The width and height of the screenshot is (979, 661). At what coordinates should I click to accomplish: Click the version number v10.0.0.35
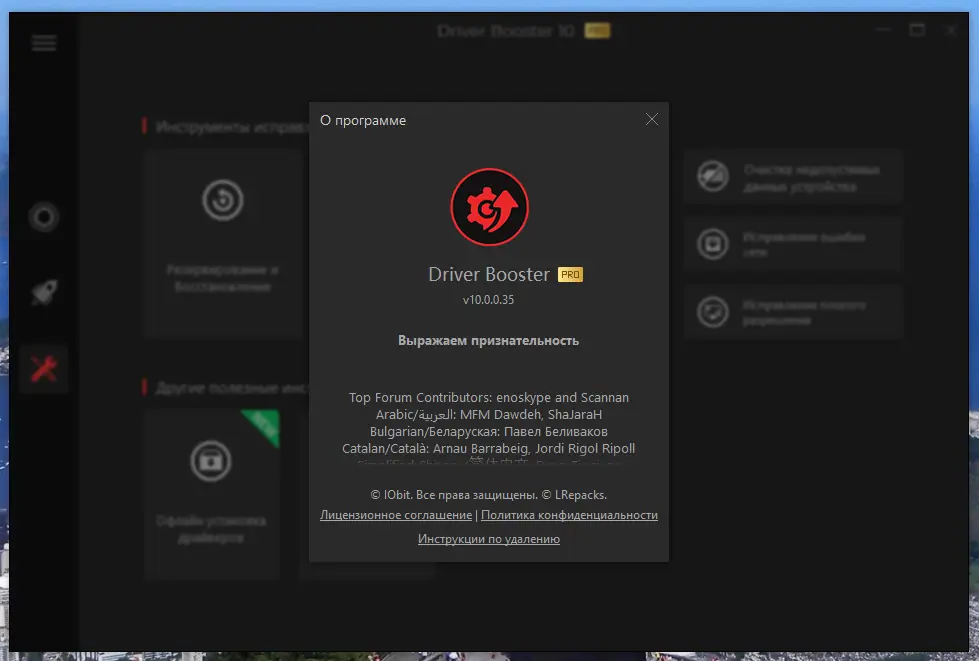click(x=489, y=297)
